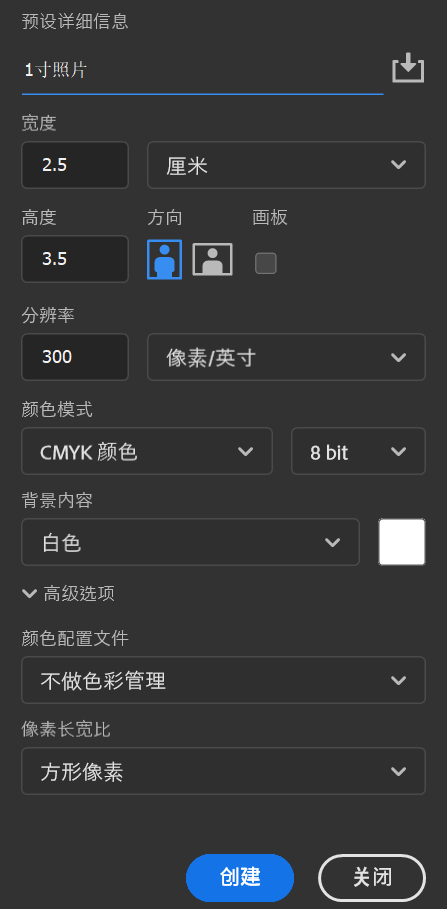
Task: Select landscape orientation icon
Action: [x=212, y=259]
